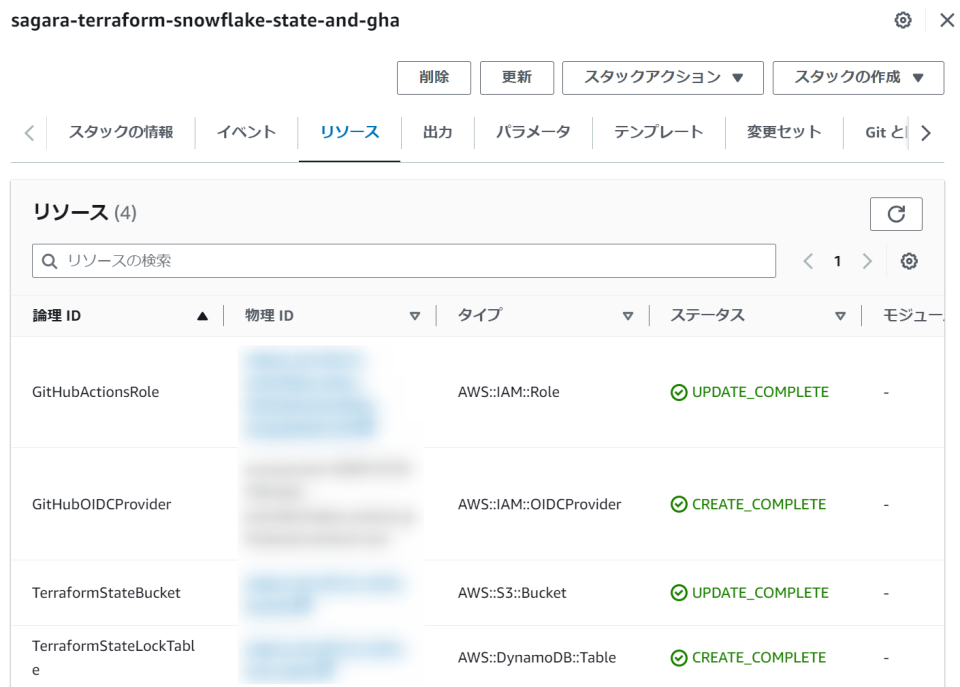This screenshot has width=960, height=687.
Task: Sort by 論理 ID column
Action: [x=120, y=316]
